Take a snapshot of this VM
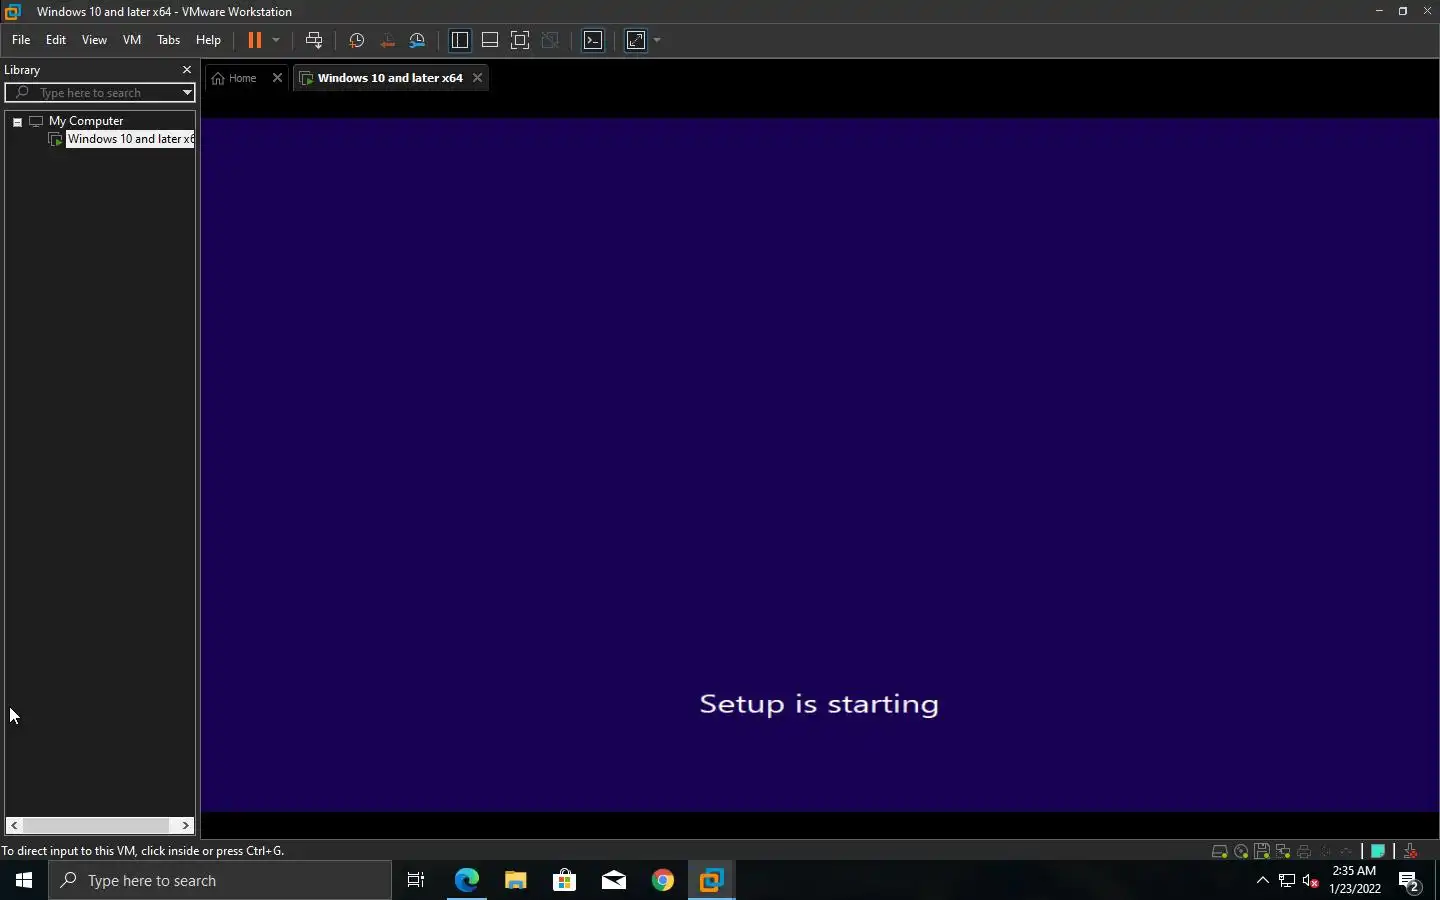This screenshot has height=900, width=1440. pos(356,40)
